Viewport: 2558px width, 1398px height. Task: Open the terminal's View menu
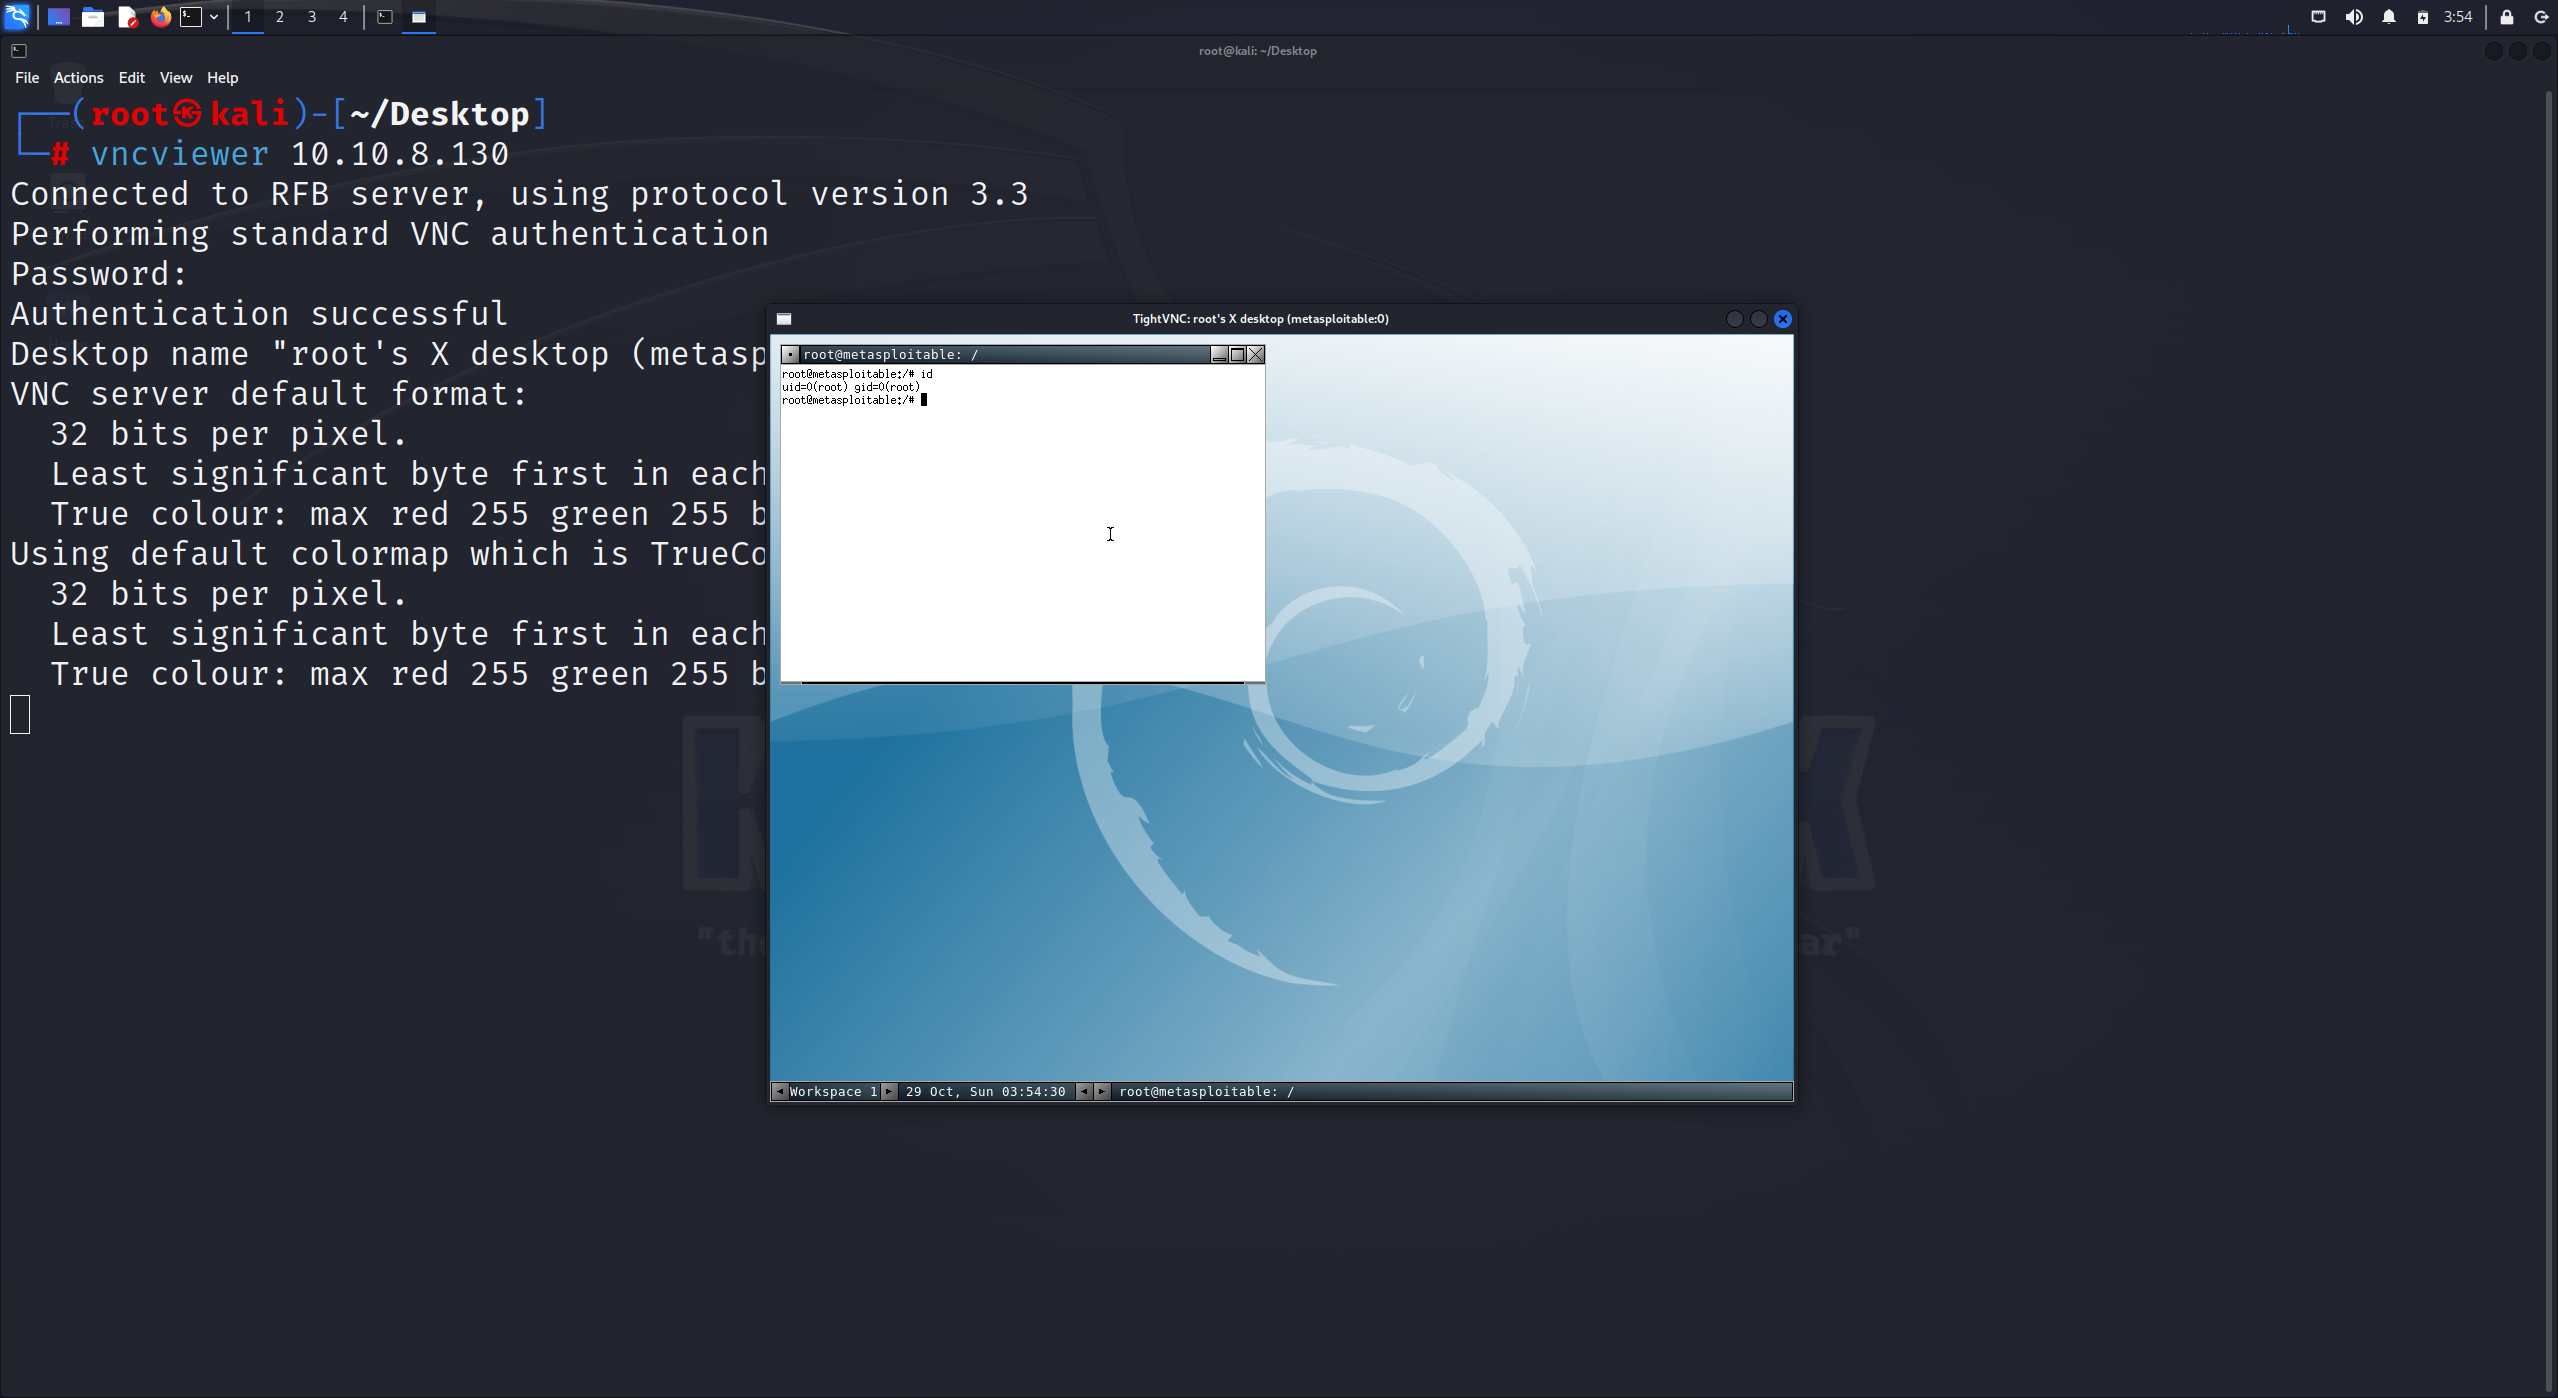tap(176, 78)
